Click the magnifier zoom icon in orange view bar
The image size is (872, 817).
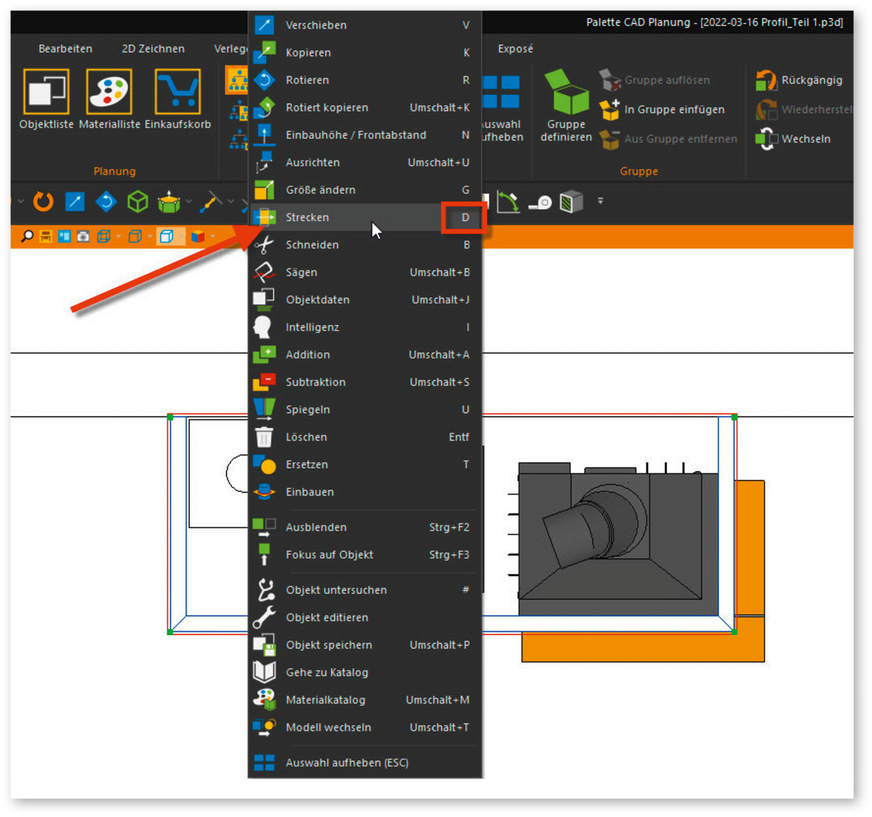(x=27, y=236)
